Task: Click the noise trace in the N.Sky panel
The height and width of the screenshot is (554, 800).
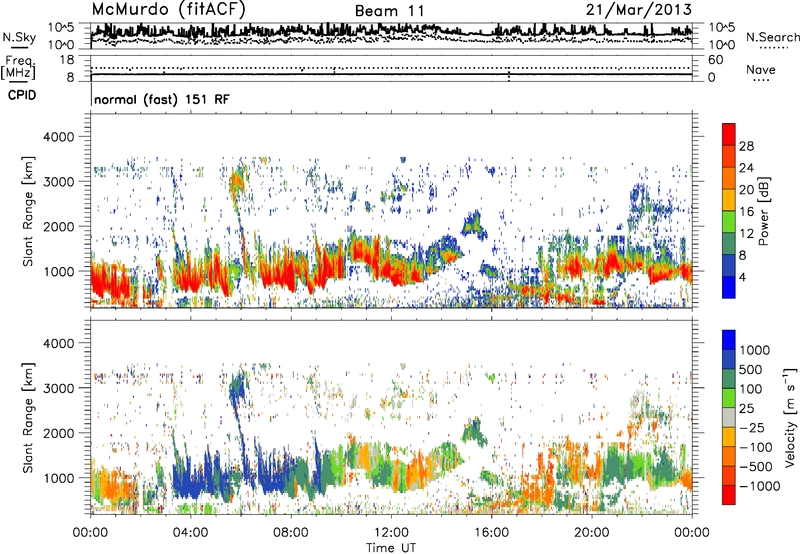Action: (391, 30)
